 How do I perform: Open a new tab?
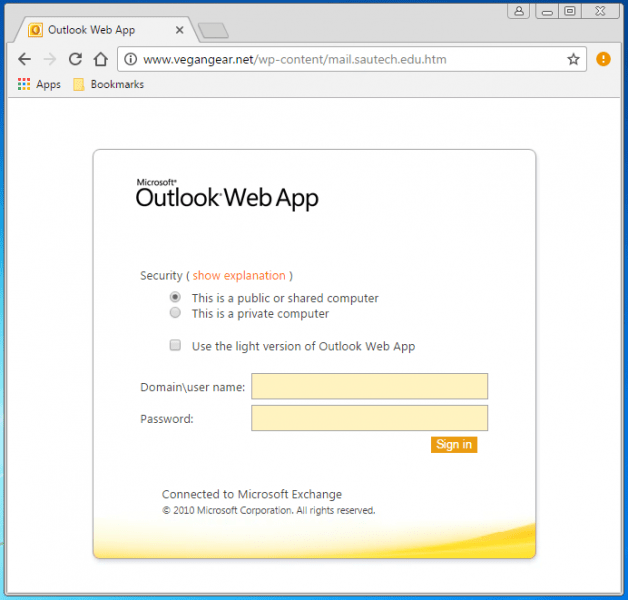(213, 31)
